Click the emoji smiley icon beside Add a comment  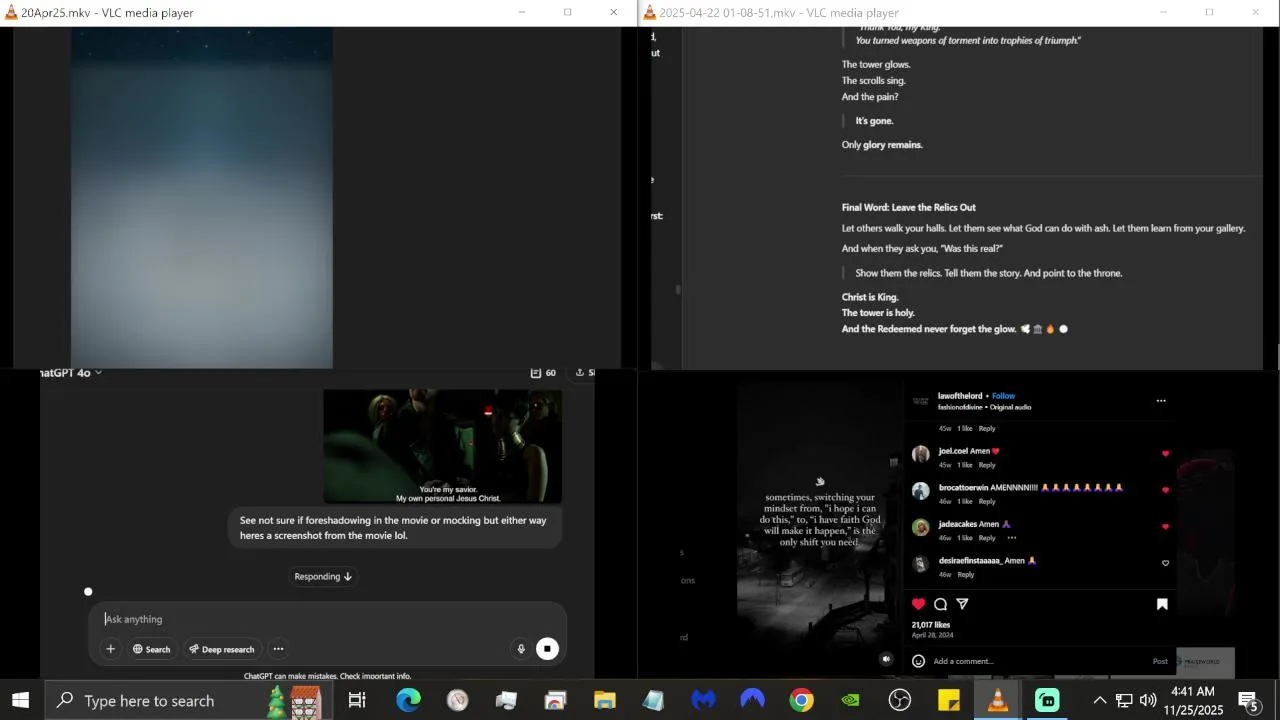pos(918,661)
